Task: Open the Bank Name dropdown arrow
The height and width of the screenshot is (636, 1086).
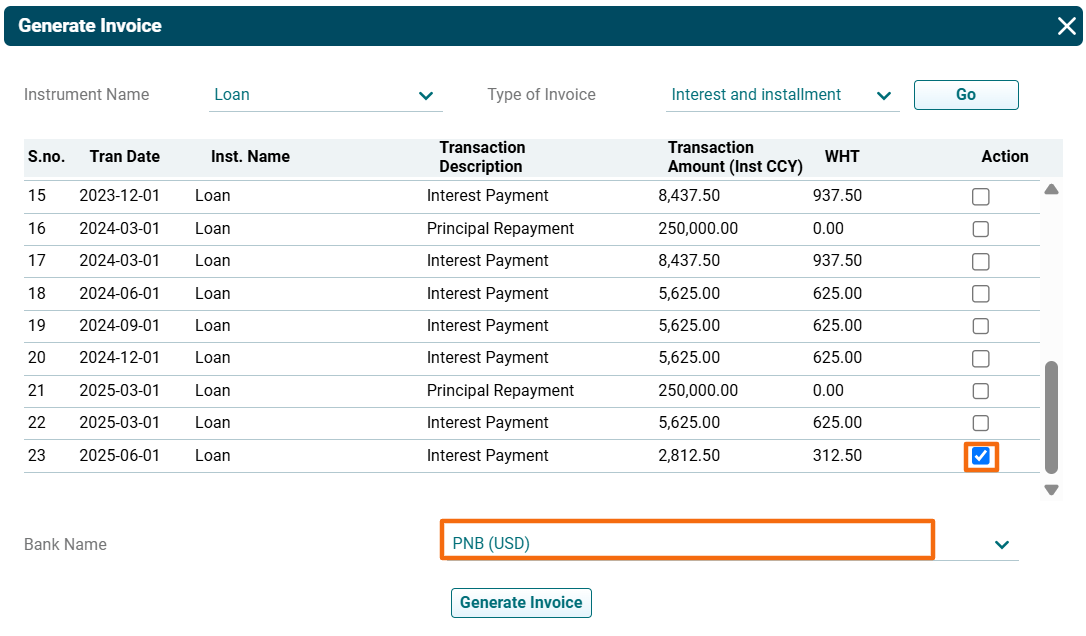Action: [1001, 545]
